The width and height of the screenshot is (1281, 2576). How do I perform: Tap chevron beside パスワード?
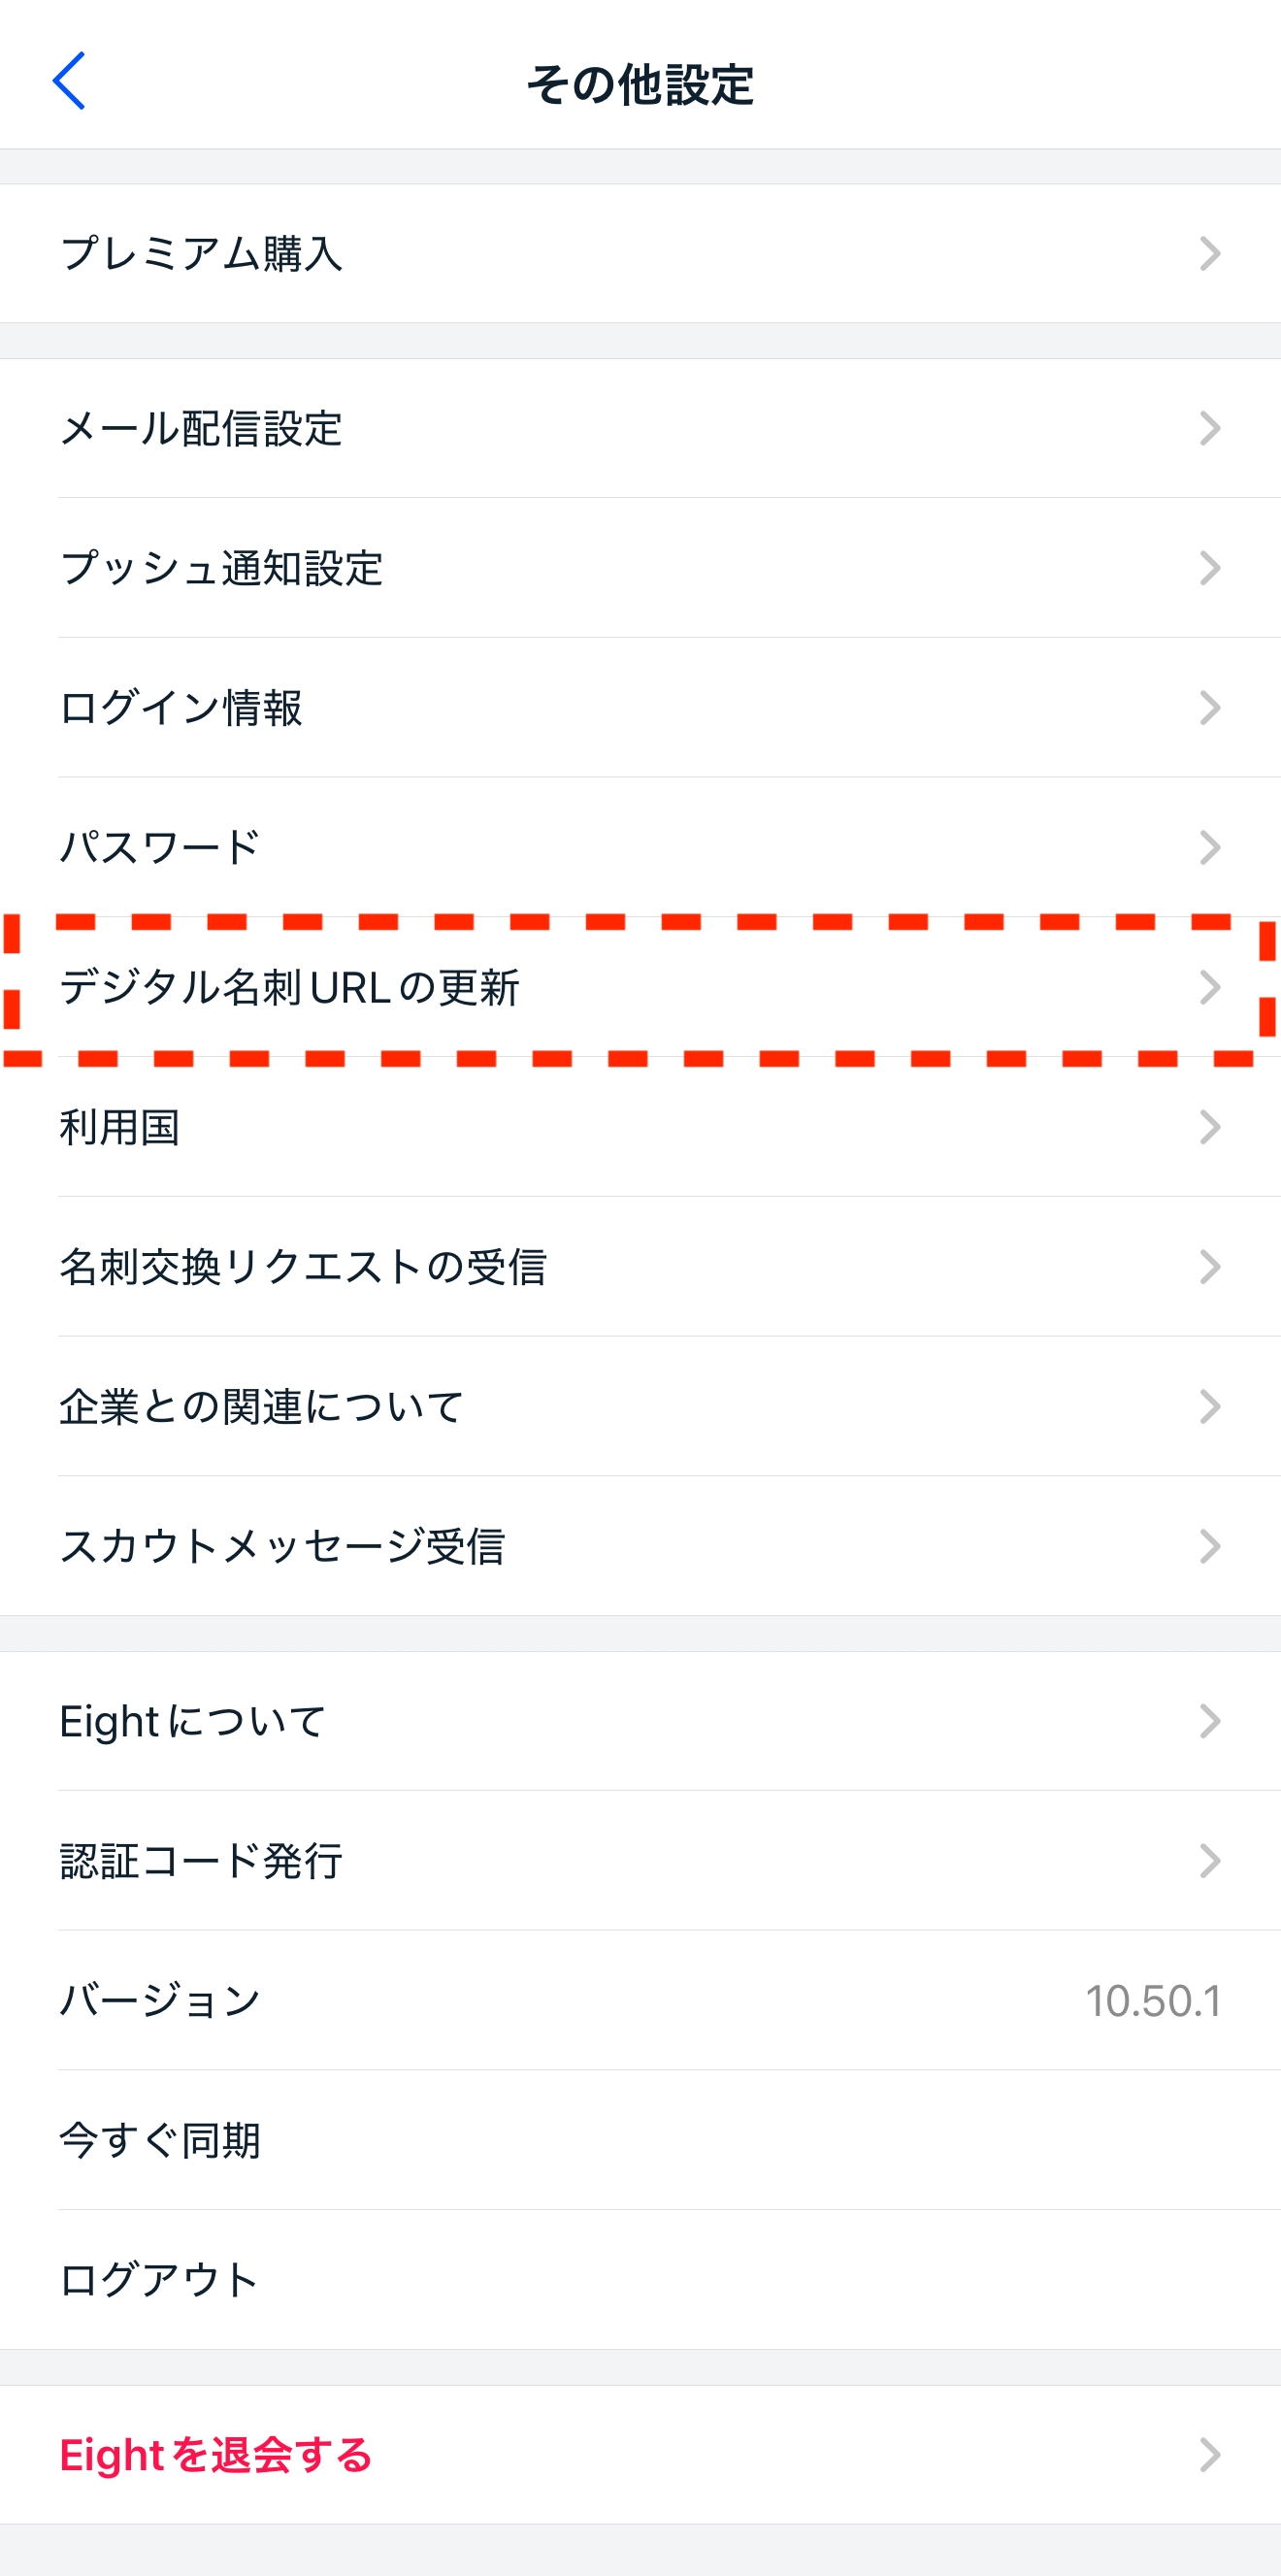pos(1210,848)
